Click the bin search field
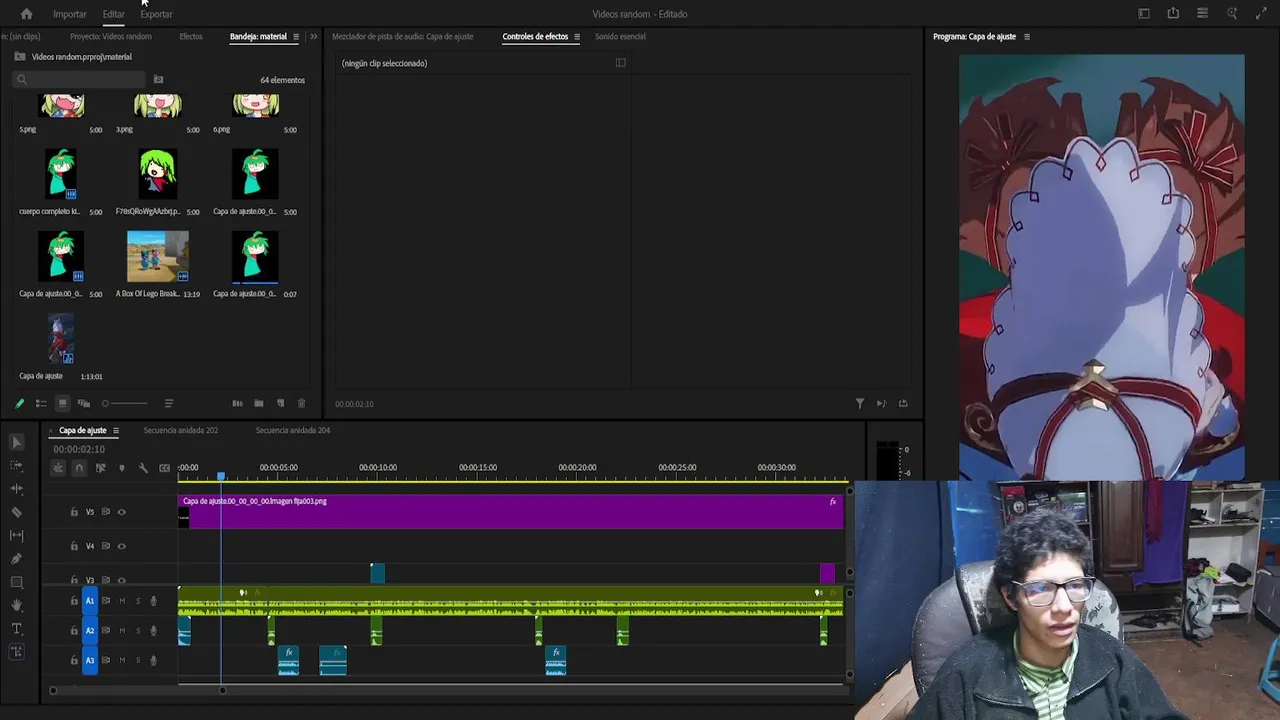Screen dimensions: 1280x720 80,79
